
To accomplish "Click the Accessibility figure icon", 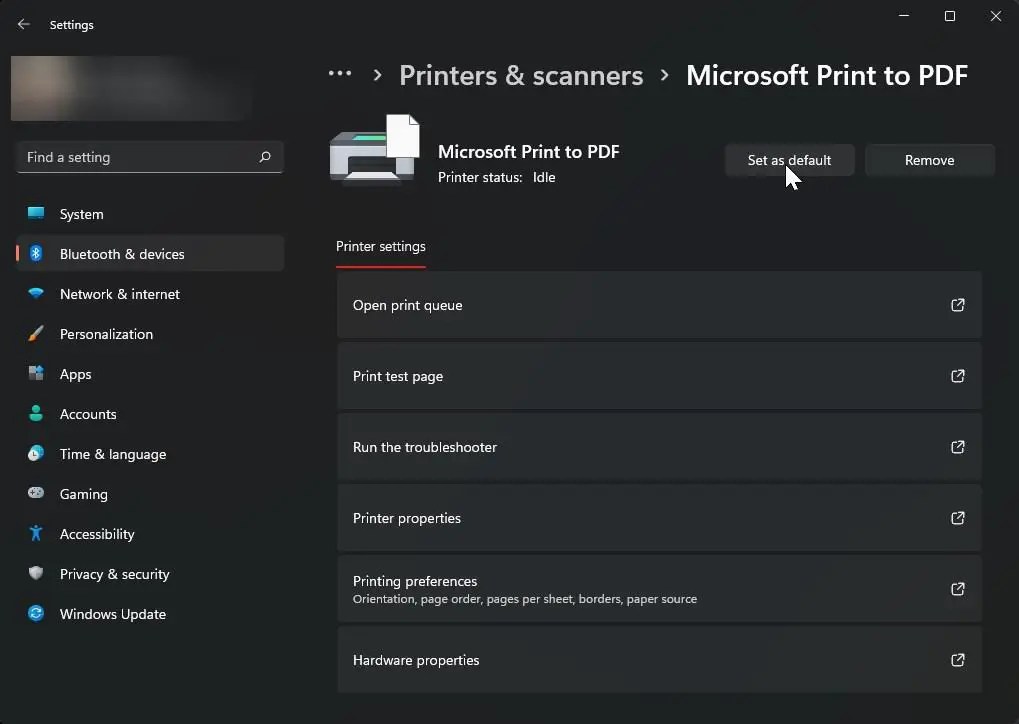I will [36, 533].
